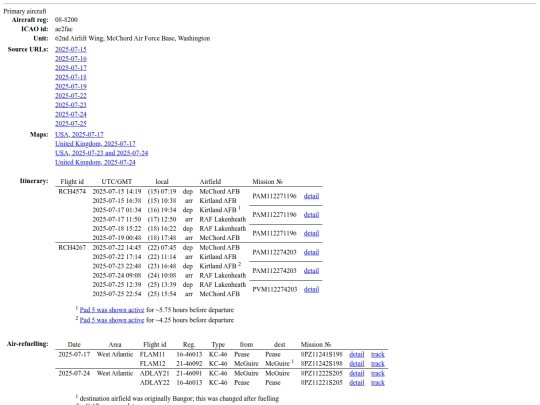Click the Bangor destination footnote text

click(179, 398)
